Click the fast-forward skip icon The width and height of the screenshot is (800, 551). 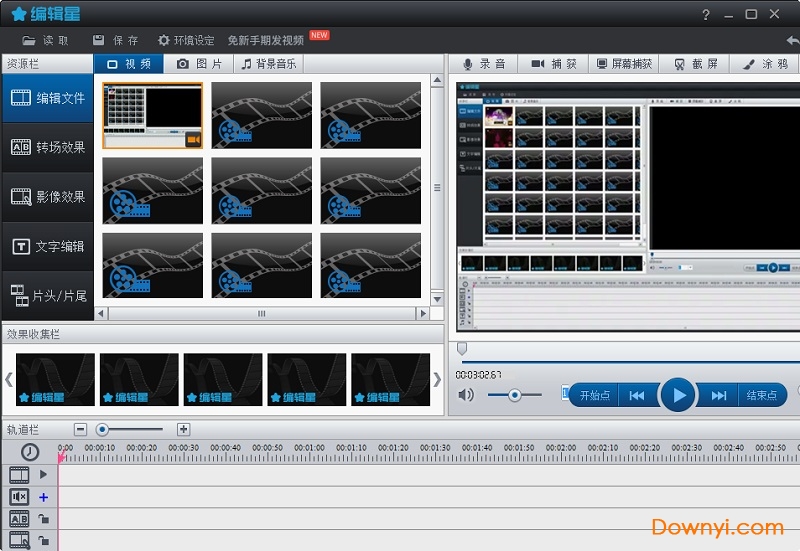pos(718,395)
